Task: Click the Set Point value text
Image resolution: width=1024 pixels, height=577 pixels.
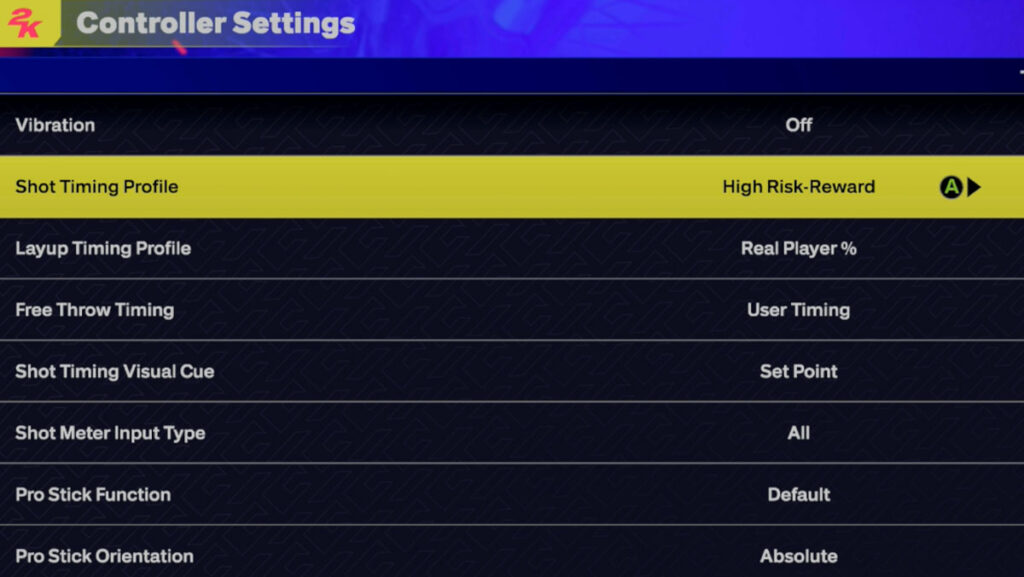Action: [x=797, y=371]
